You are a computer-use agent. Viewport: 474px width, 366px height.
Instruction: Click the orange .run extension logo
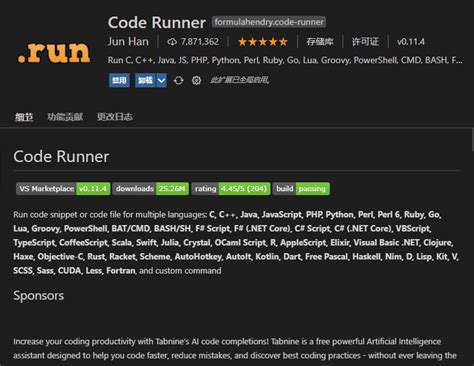point(54,52)
